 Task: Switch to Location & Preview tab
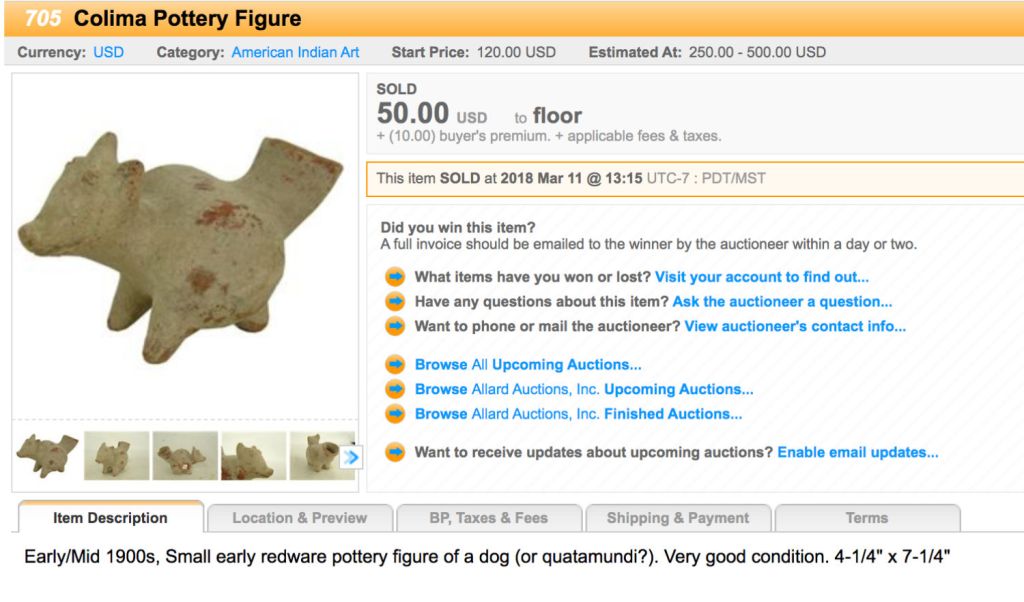point(299,518)
